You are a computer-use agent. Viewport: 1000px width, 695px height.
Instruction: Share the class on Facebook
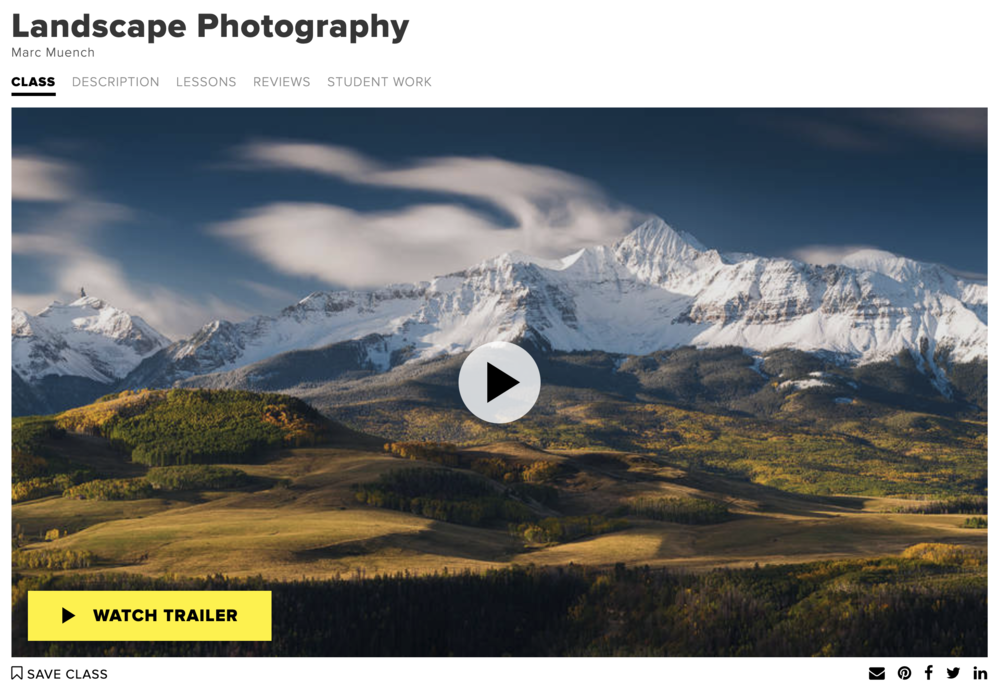(x=929, y=673)
